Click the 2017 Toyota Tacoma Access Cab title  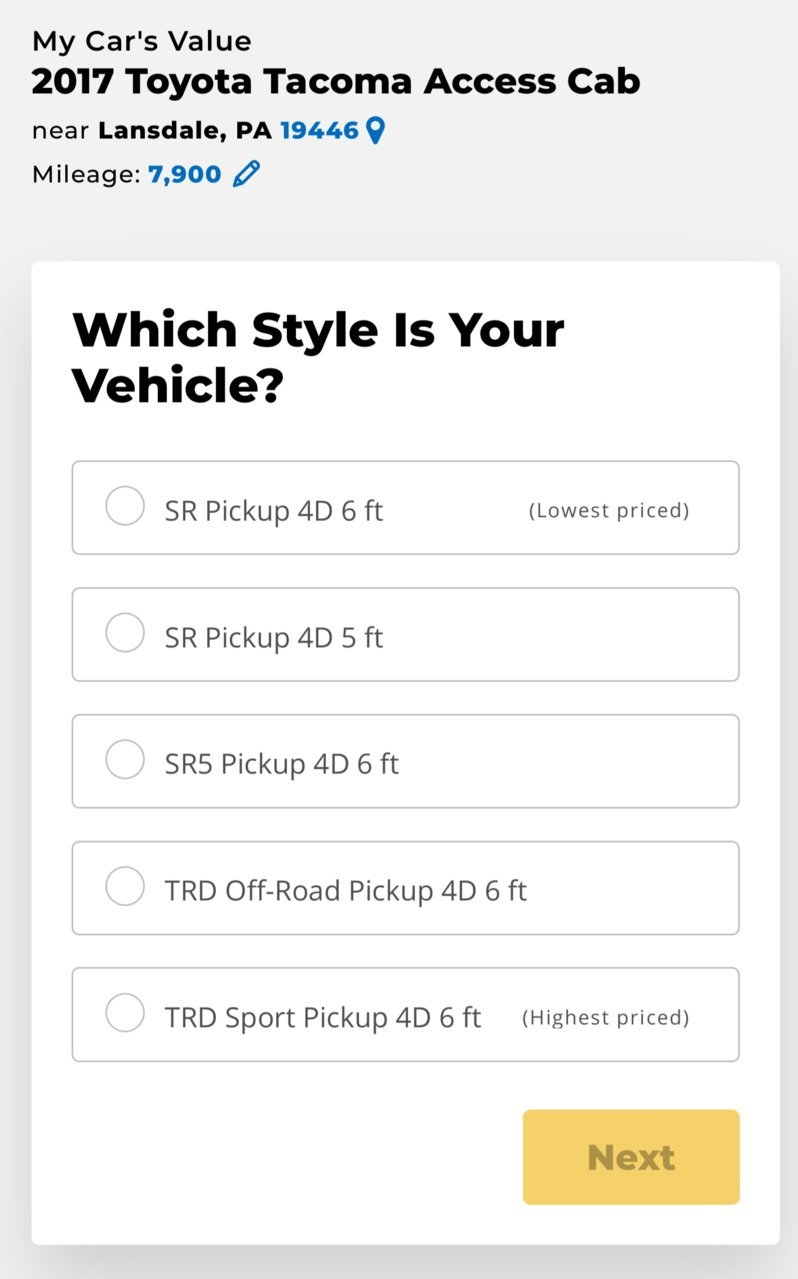tap(336, 81)
